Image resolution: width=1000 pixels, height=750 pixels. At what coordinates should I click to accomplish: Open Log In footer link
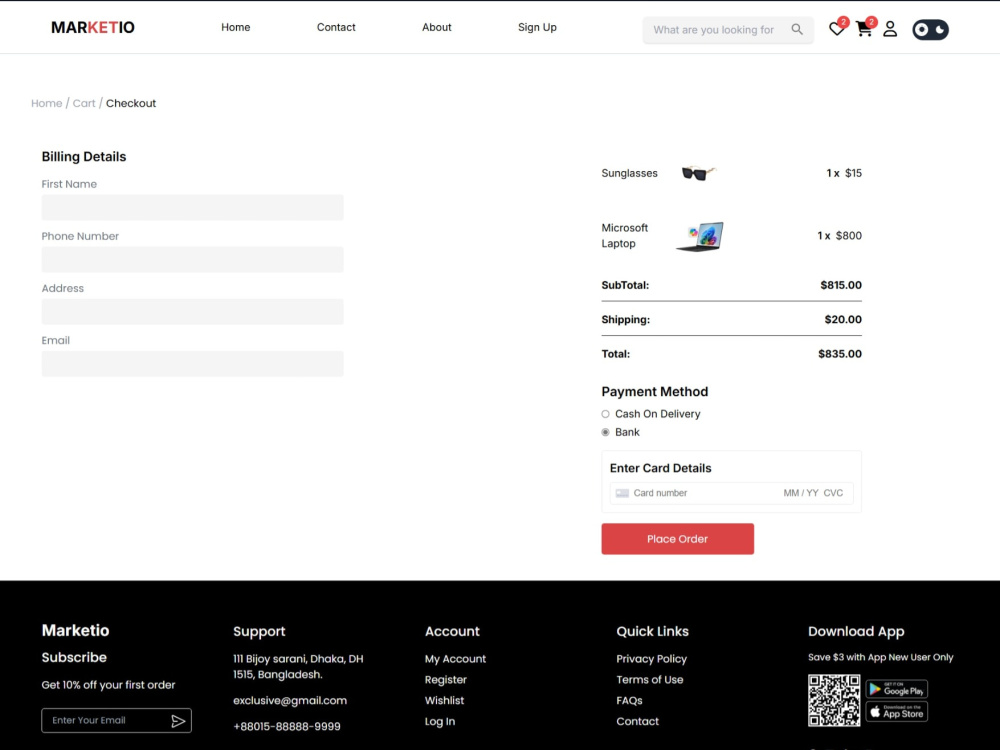coord(440,721)
